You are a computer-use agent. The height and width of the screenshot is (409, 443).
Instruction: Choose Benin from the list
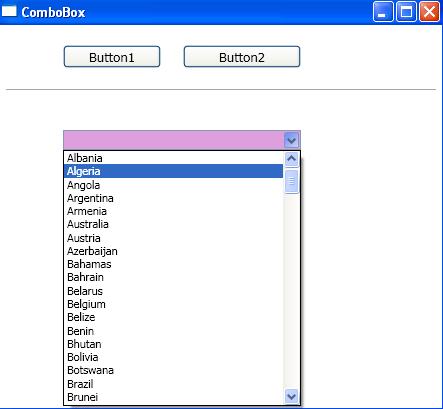point(173,331)
